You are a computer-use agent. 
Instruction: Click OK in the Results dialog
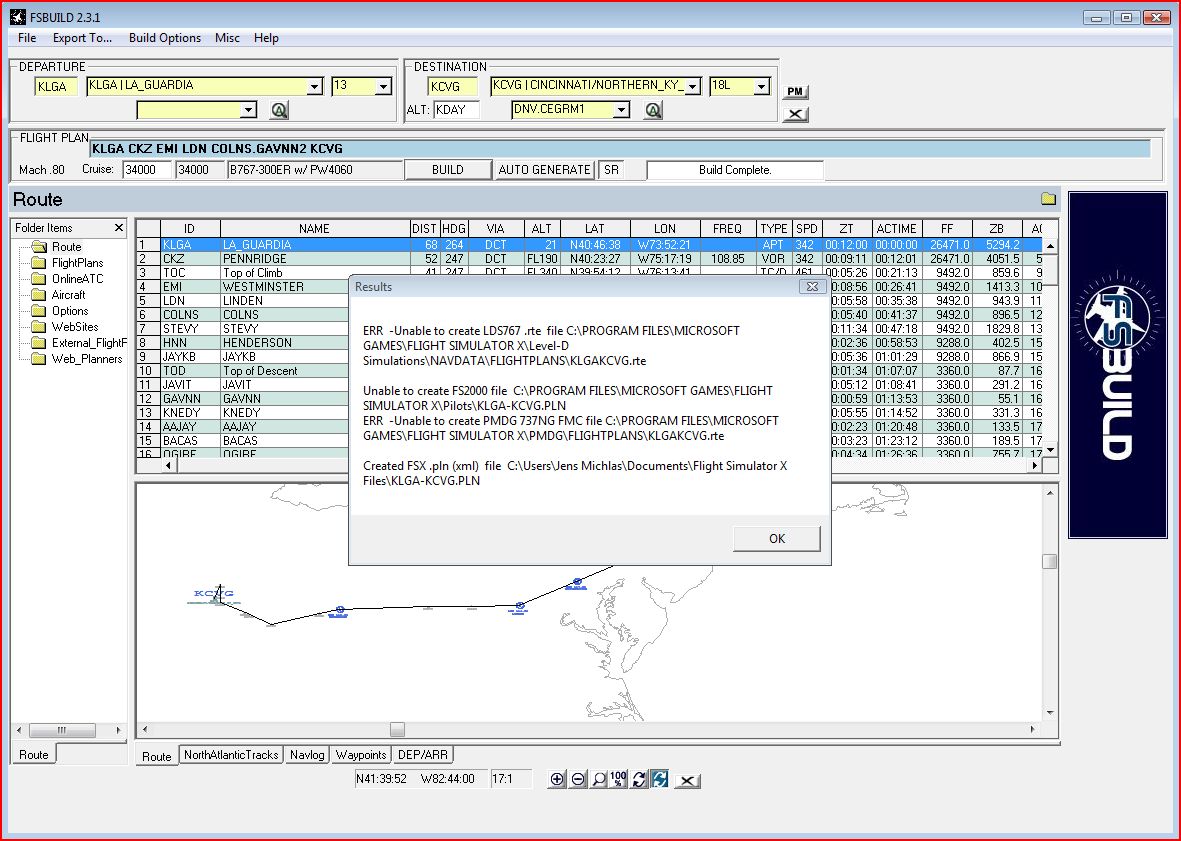click(777, 538)
